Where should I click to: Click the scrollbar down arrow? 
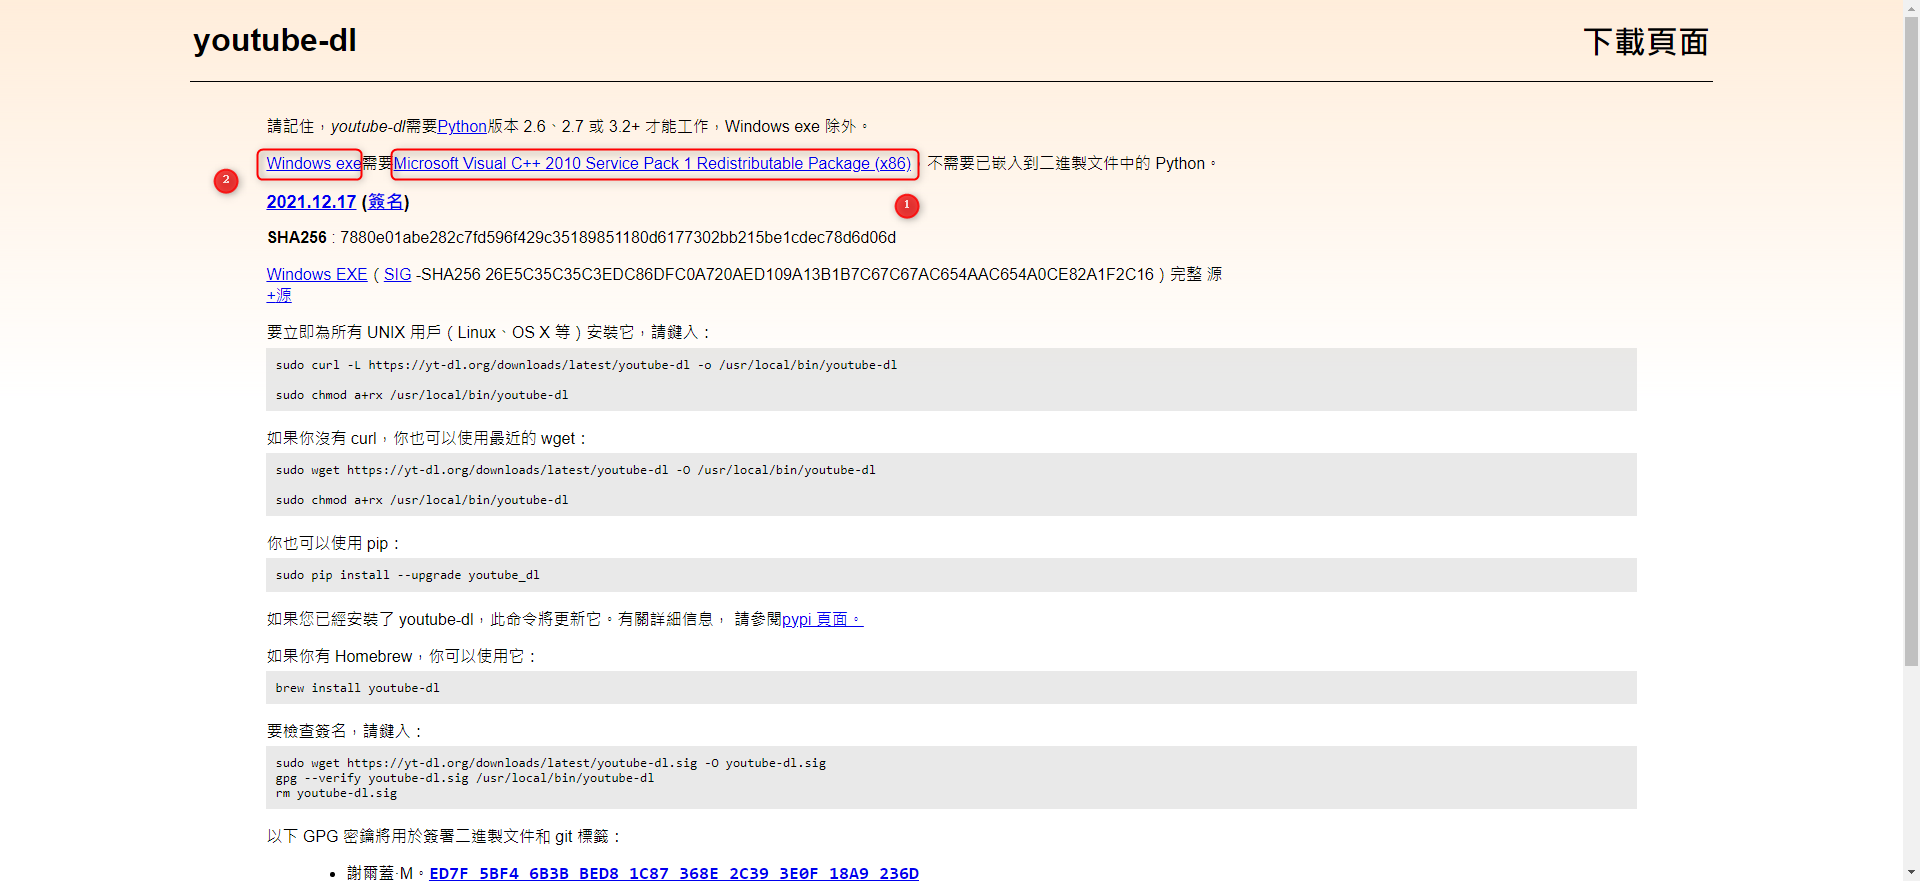pyautogui.click(x=1911, y=872)
